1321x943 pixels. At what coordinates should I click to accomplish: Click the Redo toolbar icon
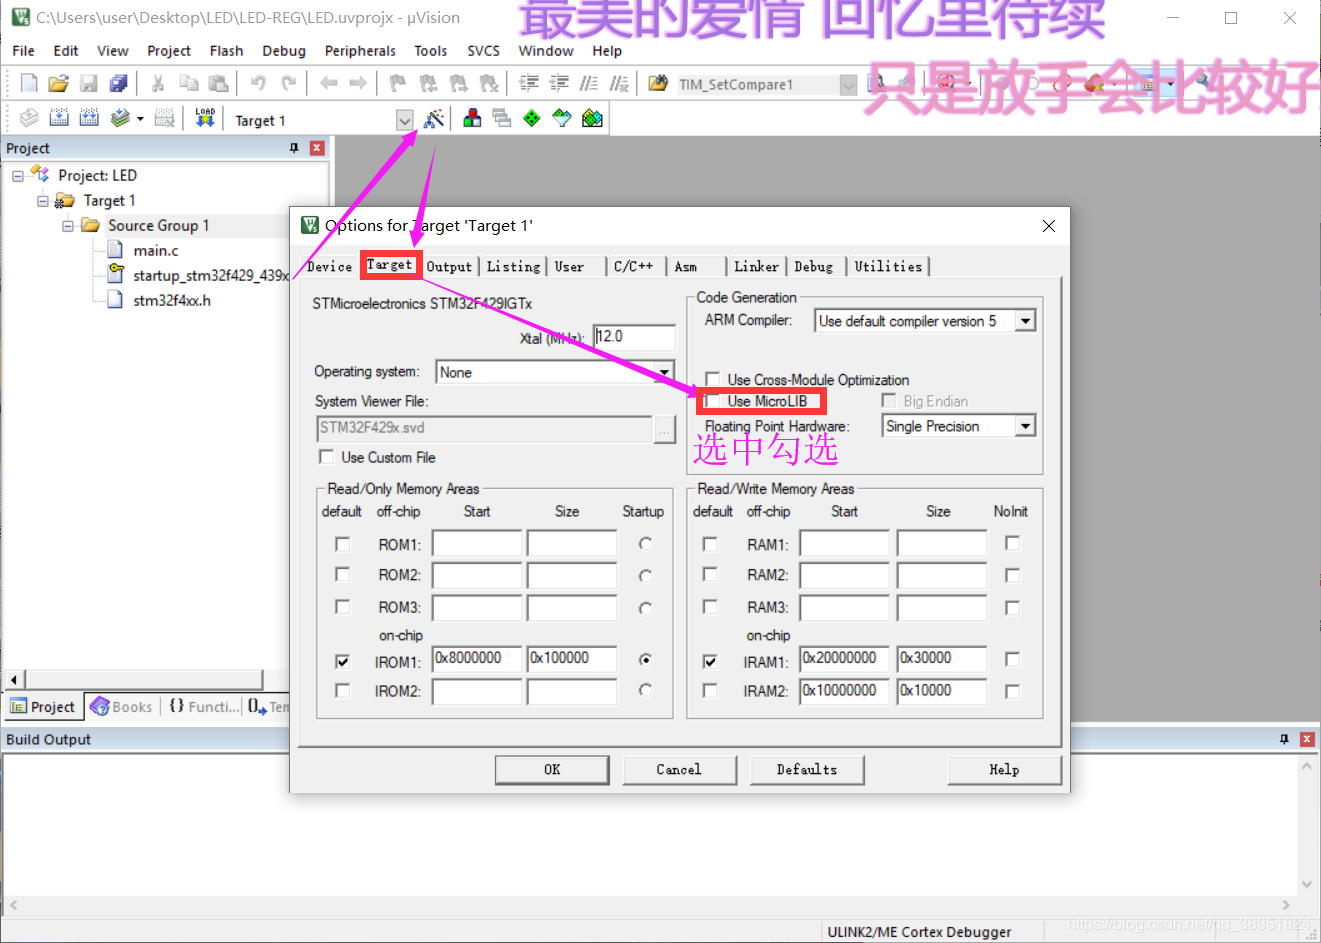tap(289, 83)
